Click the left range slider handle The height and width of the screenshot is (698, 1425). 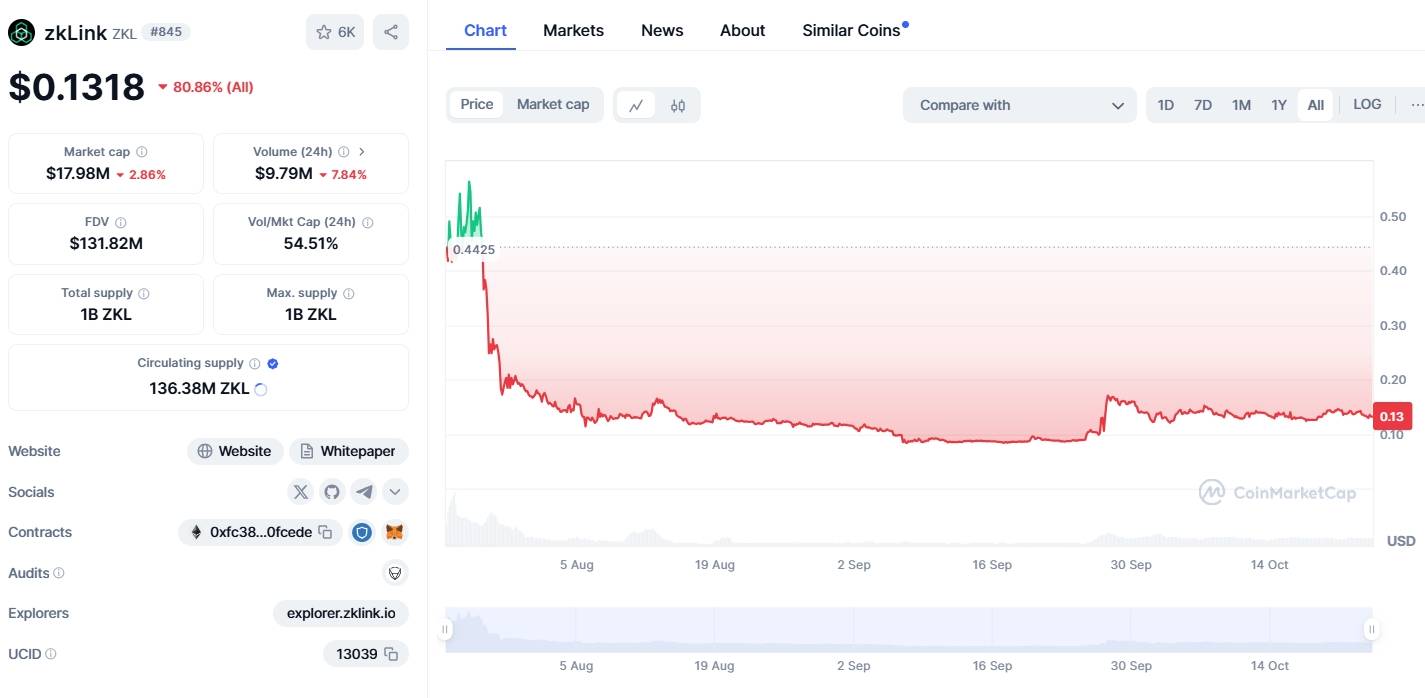coord(446,629)
